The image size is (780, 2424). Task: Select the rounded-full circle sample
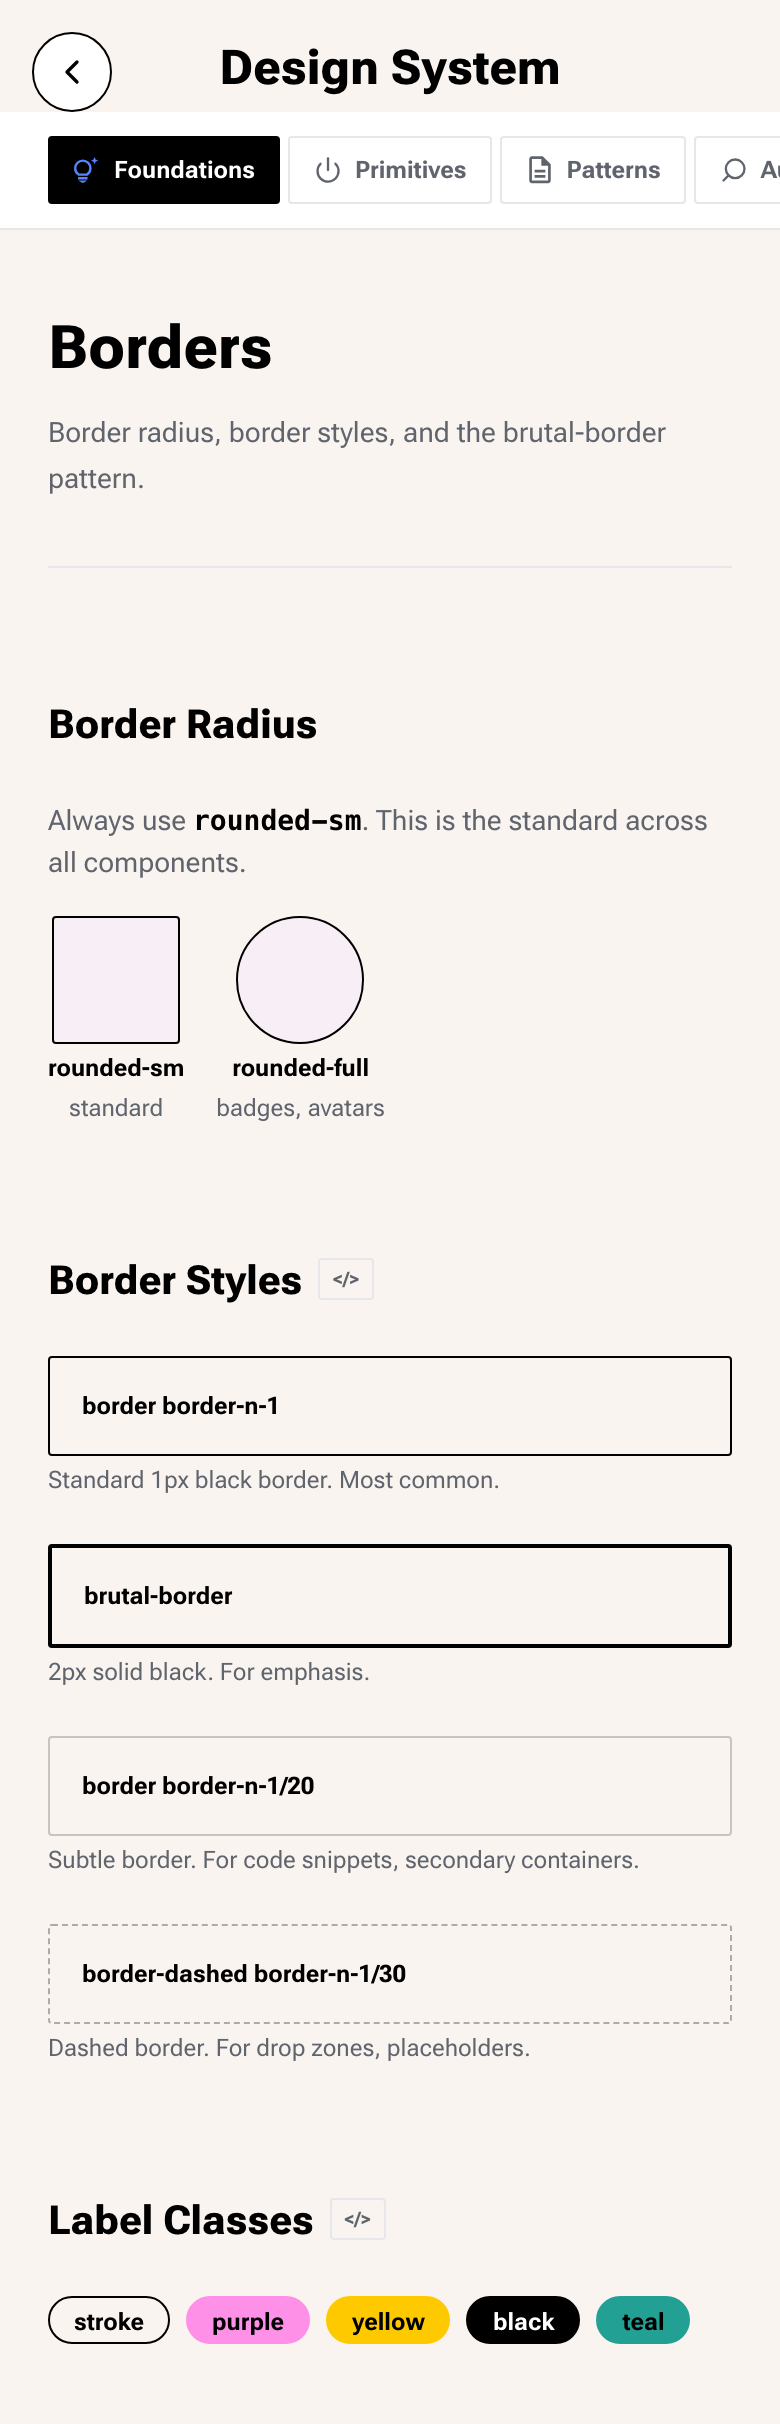coord(300,980)
